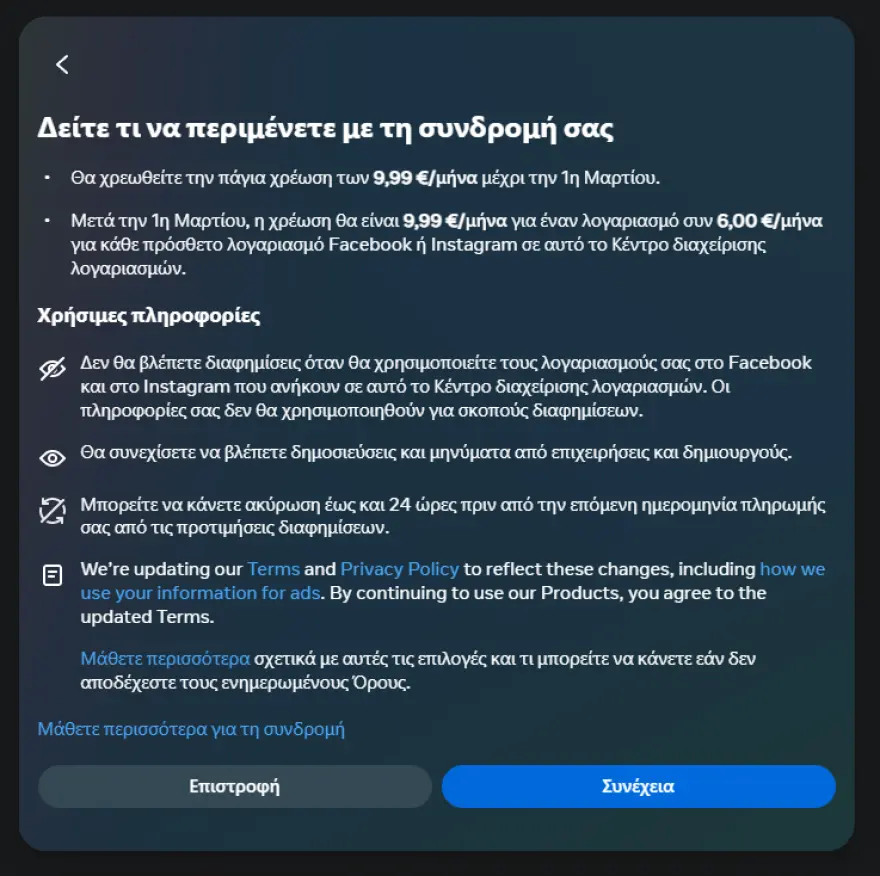The width and height of the screenshot is (880, 876).
Task: Click the crossed refresh cancellation icon
Action: click(x=52, y=511)
